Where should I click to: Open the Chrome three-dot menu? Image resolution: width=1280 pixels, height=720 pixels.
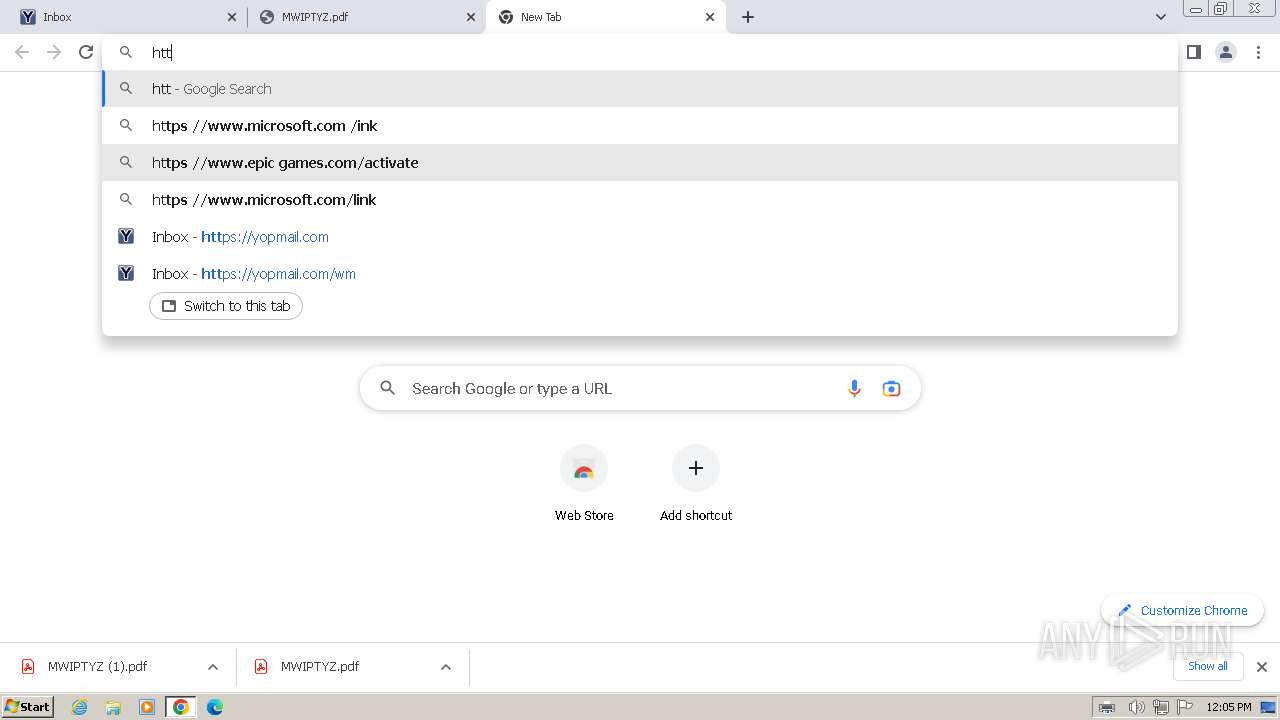coord(1258,52)
